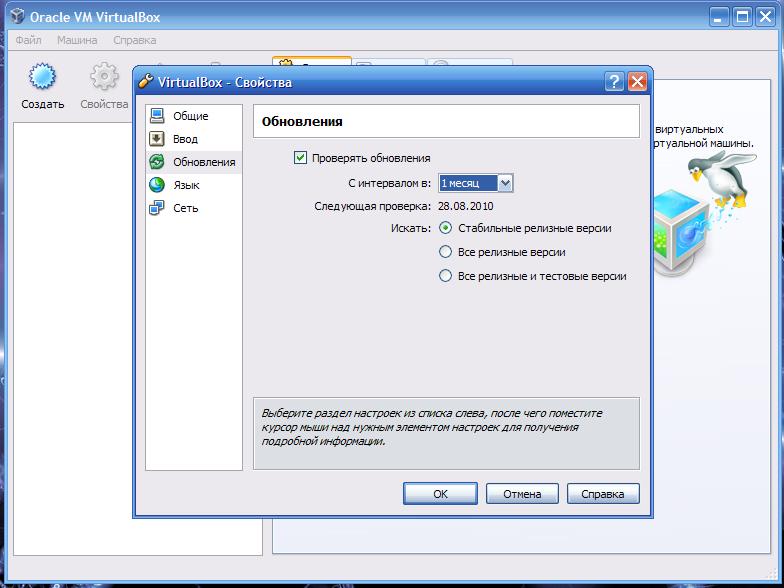Click the Язык globe icon in sidebar

157,184
